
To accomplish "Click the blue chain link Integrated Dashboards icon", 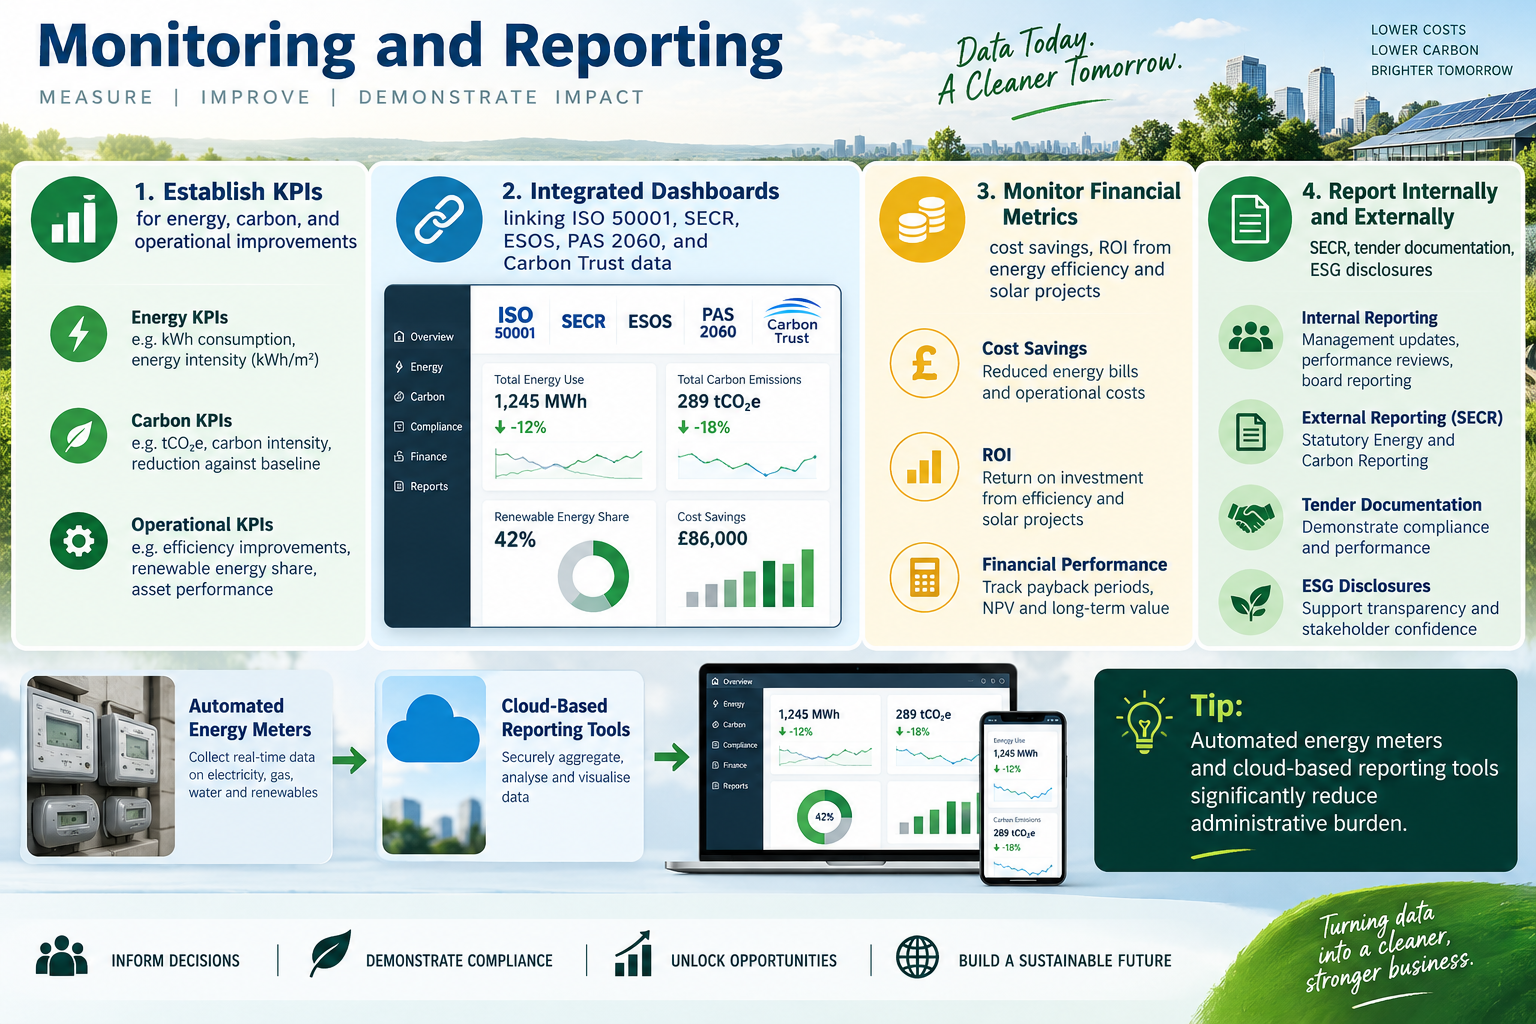I will pos(439,220).
